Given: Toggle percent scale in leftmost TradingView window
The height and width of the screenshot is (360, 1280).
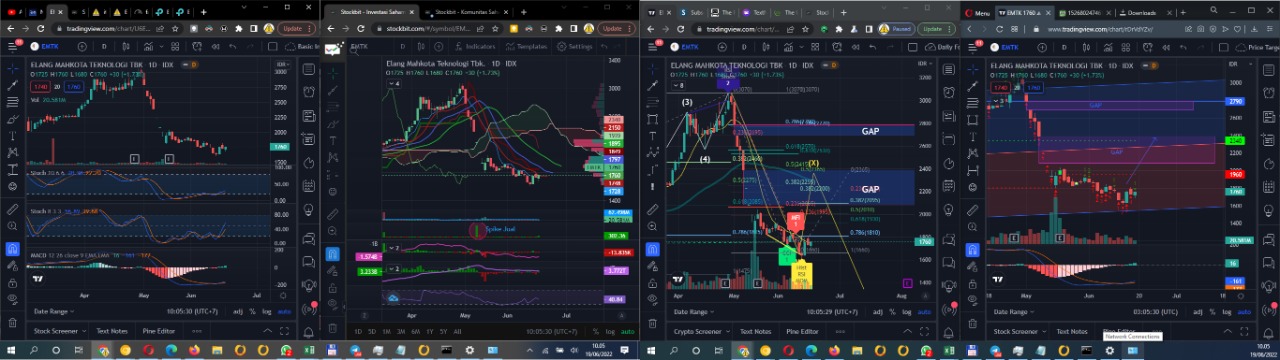Looking at the screenshot, I should click(x=252, y=312).
